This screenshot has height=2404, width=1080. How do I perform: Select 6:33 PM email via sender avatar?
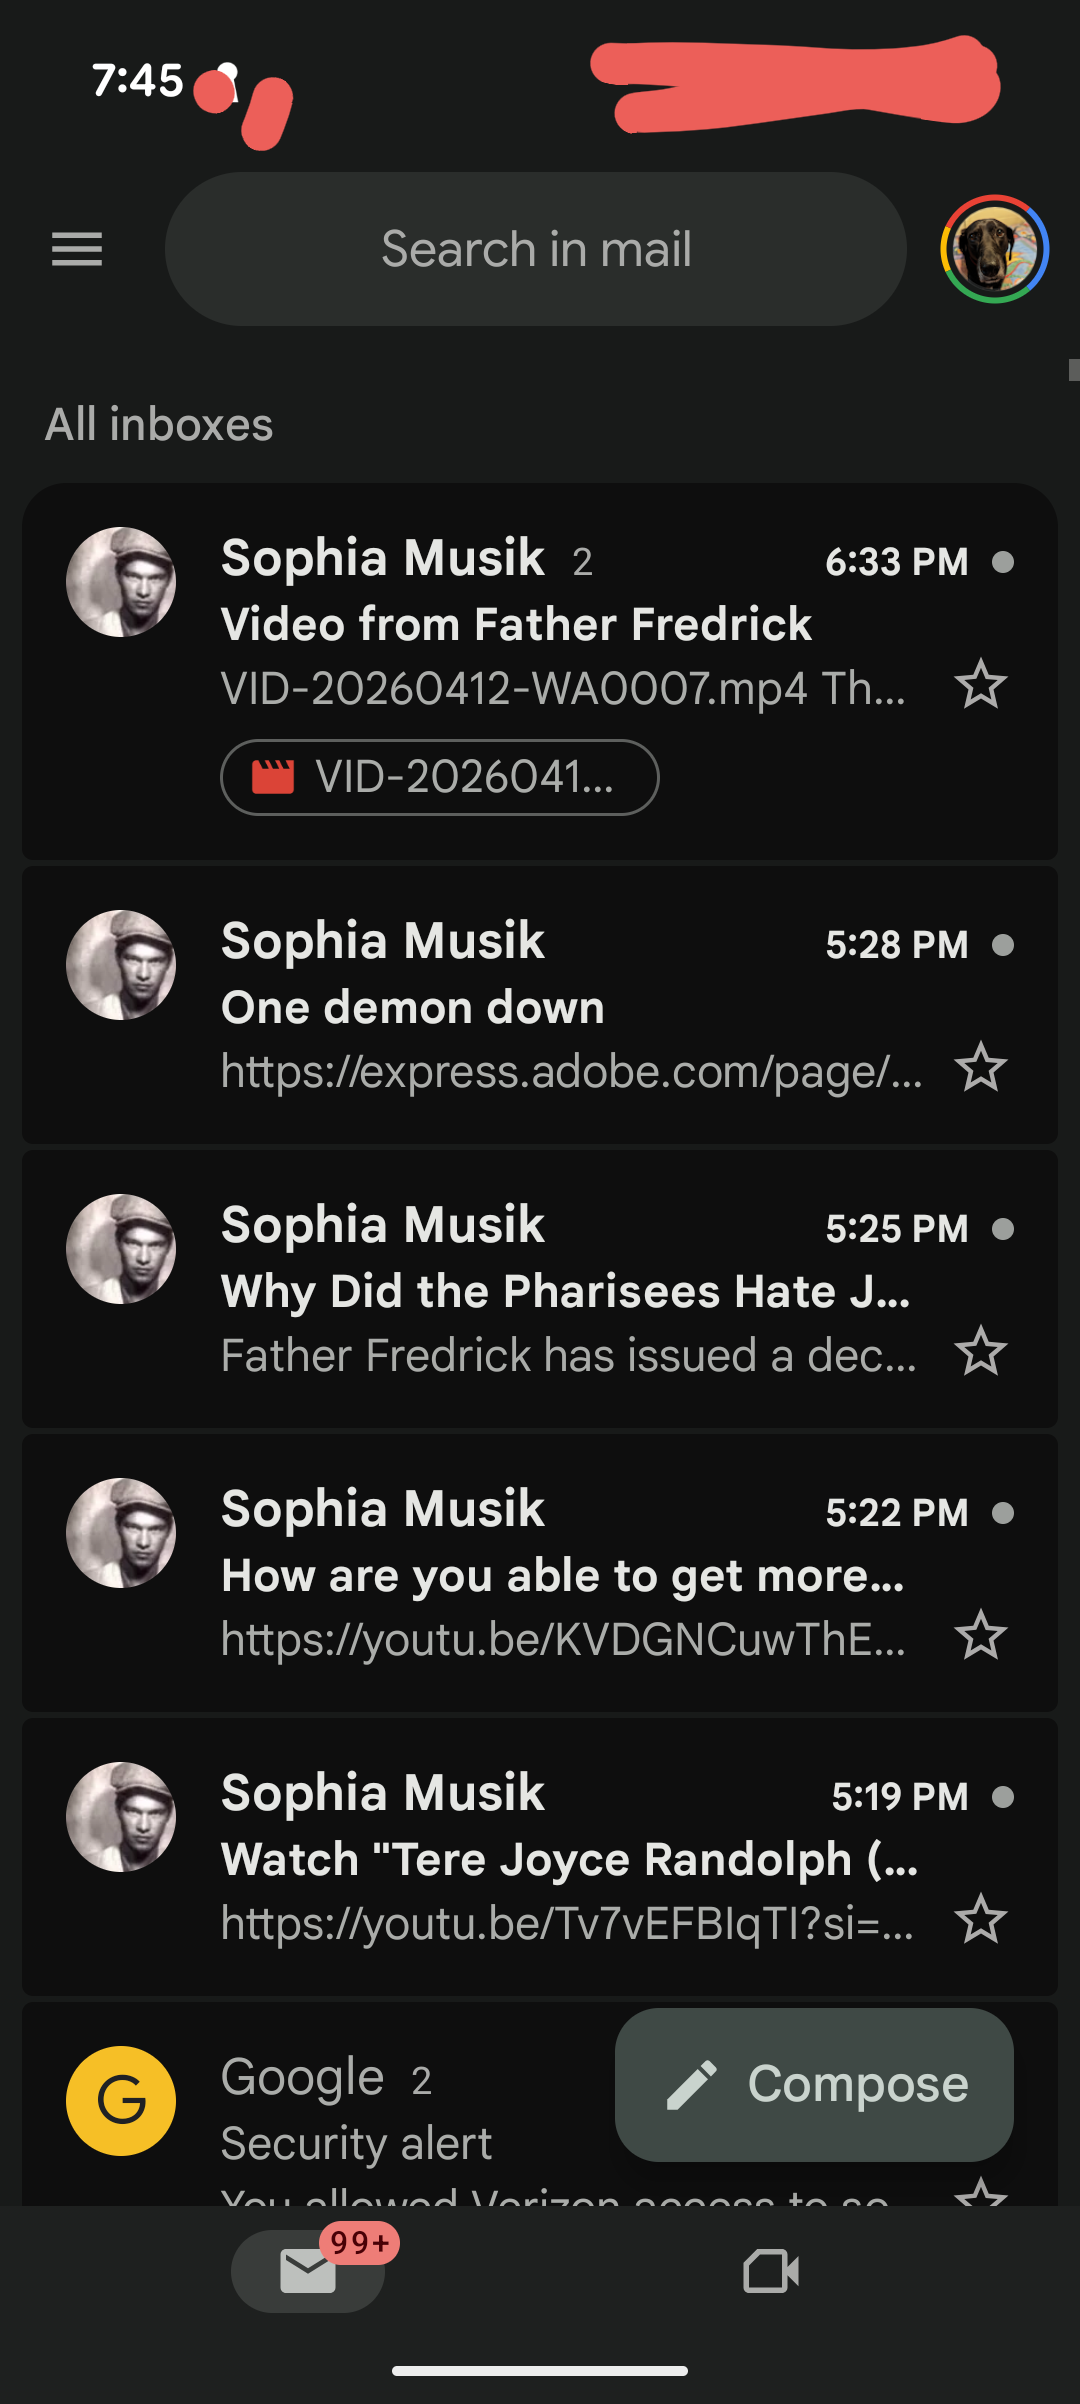[121, 582]
